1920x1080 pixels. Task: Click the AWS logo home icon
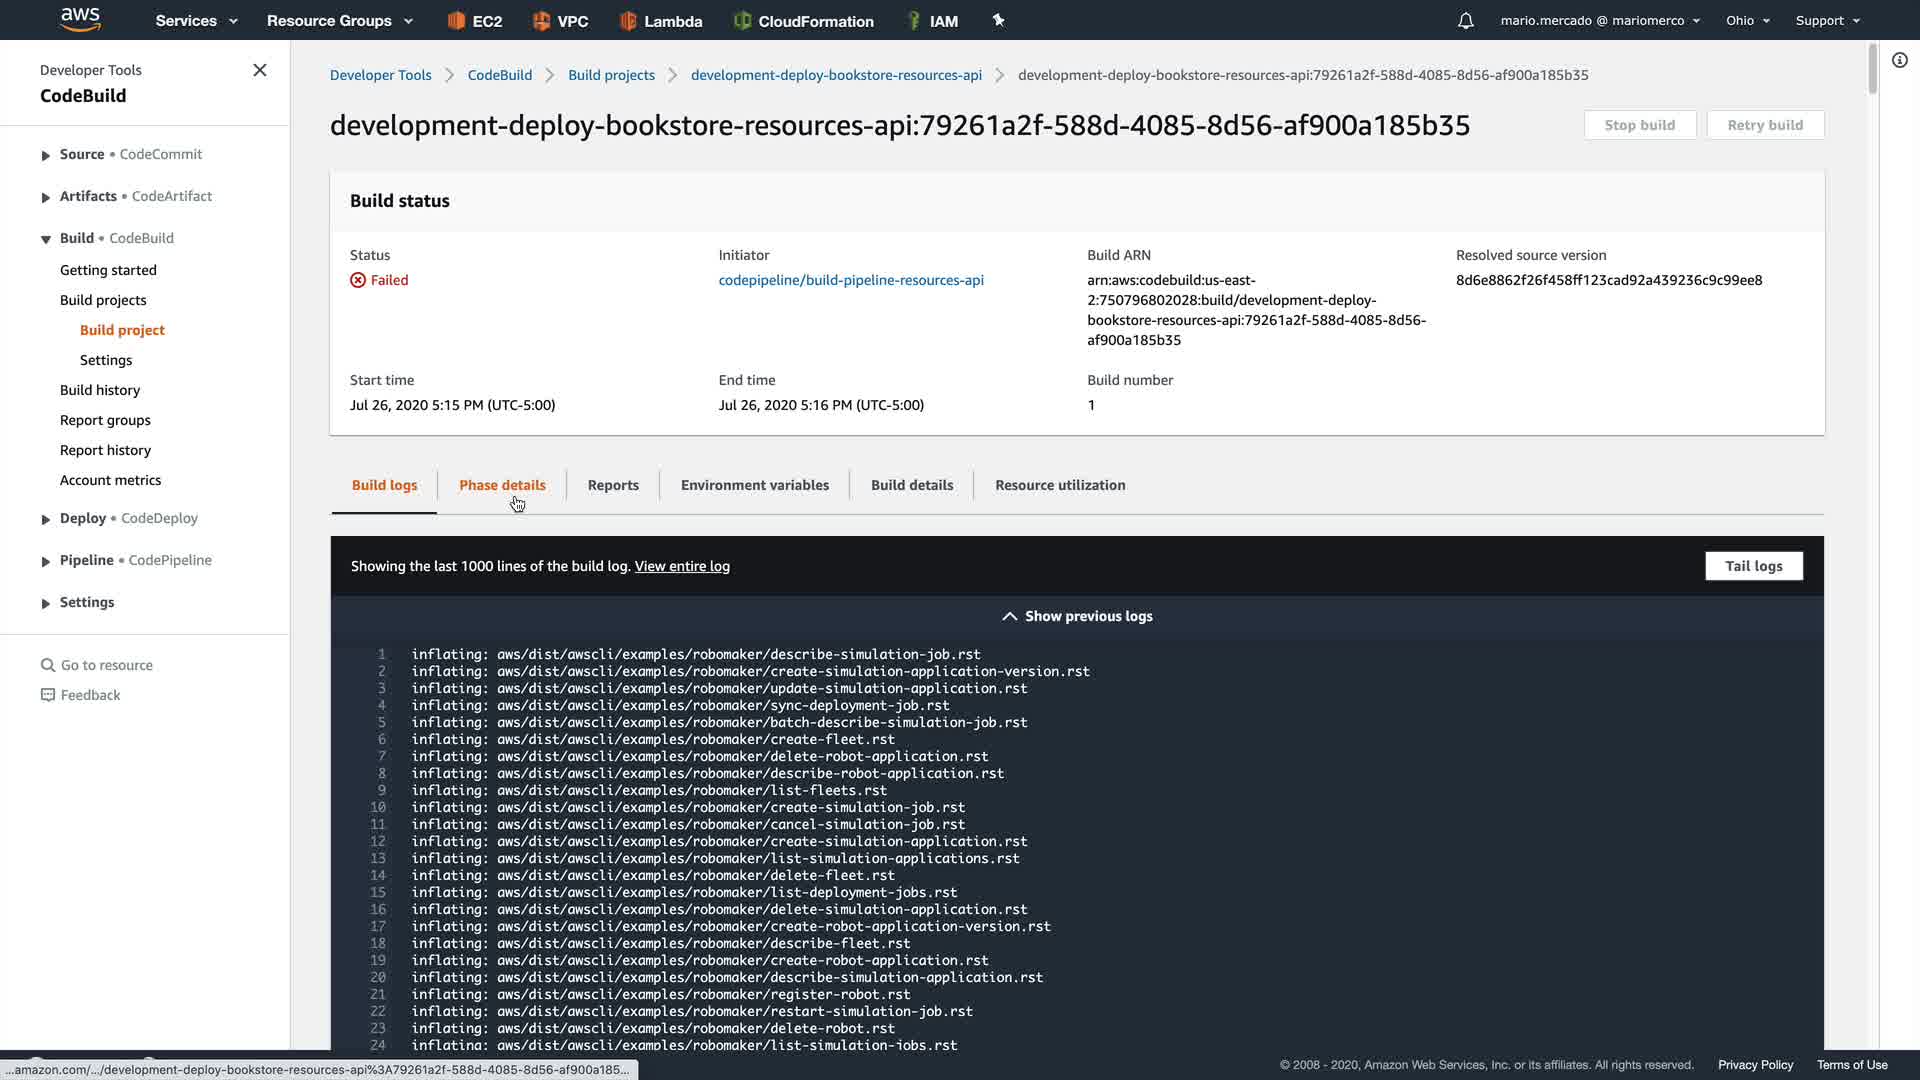(80, 19)
